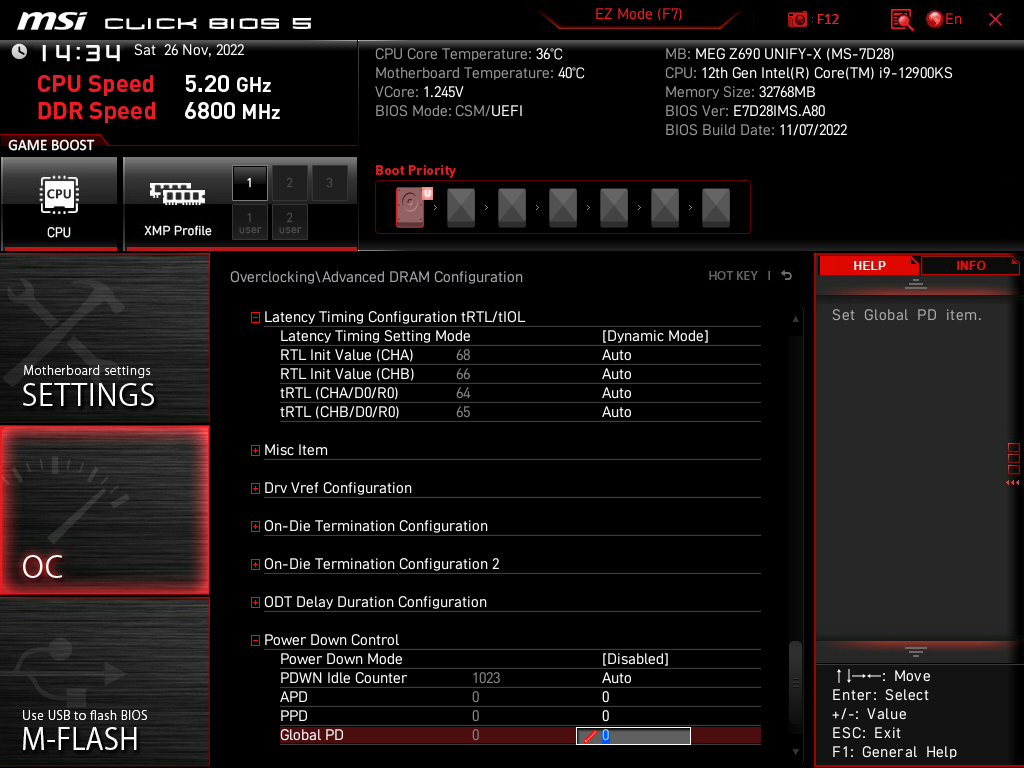Click the seventh boot priority slot
1024x768 pixels.
click(716, 207)
